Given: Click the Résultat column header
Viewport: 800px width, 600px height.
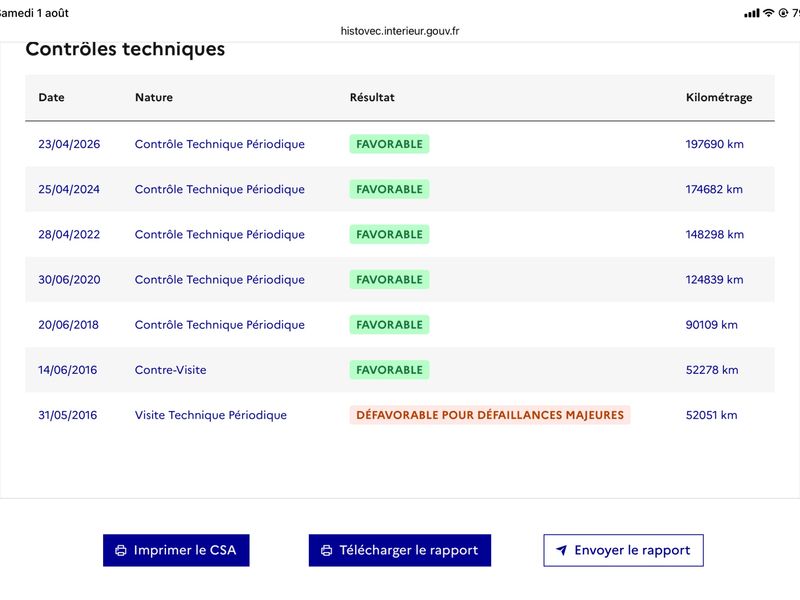Looking at the screenshot, I should click(x=372, y=97).
